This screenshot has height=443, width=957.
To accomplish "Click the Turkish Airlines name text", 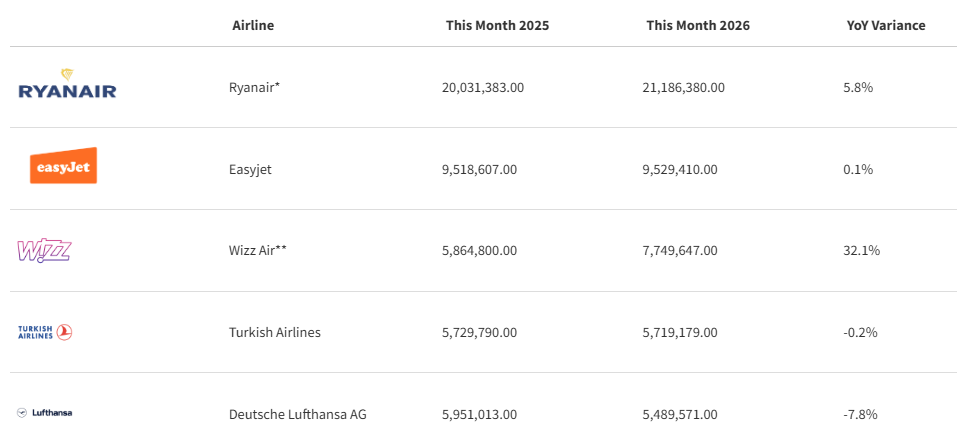I will click(275, 332).
